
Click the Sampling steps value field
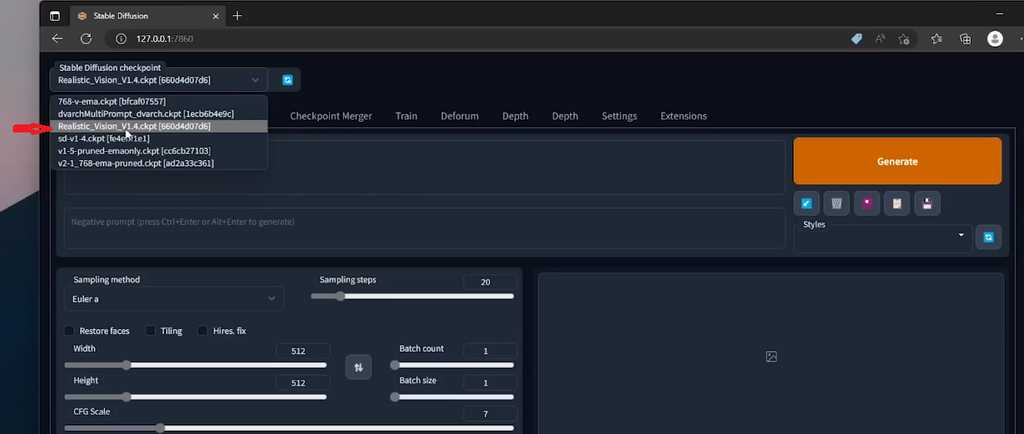[490, 282]
